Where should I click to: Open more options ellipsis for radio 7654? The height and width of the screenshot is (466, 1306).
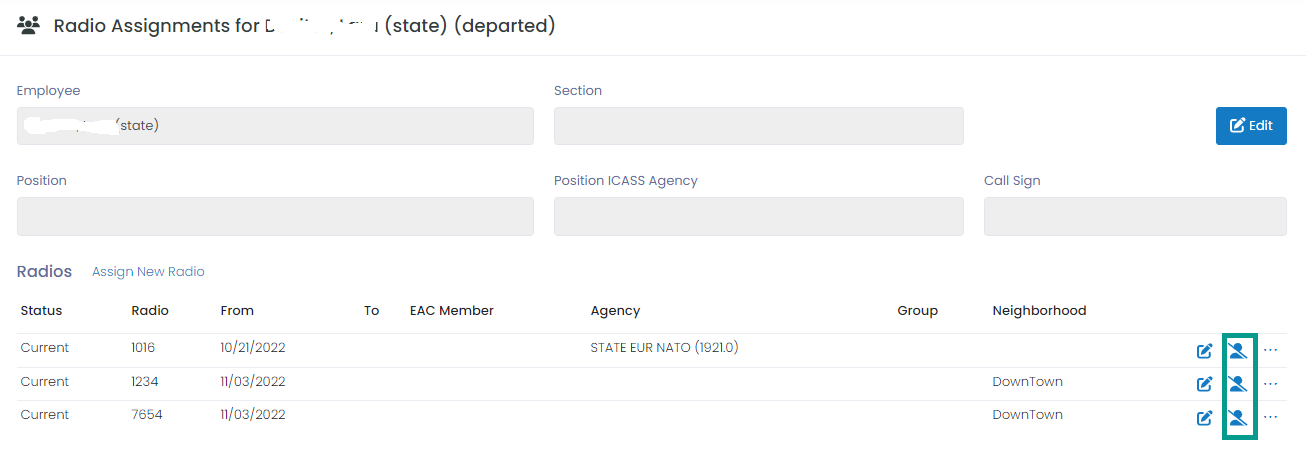[1271, 417]
